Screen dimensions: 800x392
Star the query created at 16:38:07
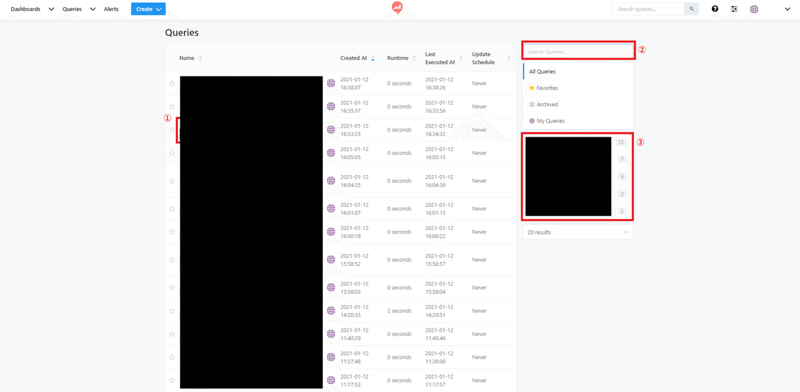172,83
